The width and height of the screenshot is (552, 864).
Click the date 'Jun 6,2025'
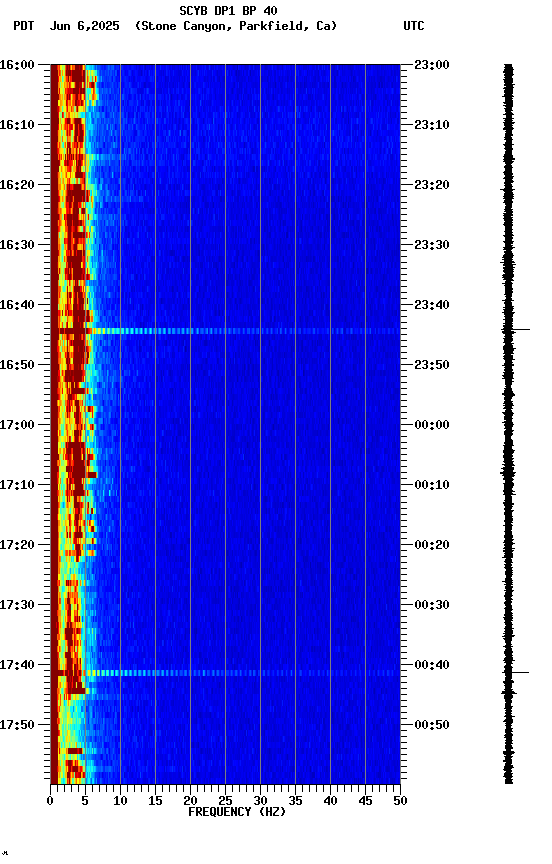[84, 26]
